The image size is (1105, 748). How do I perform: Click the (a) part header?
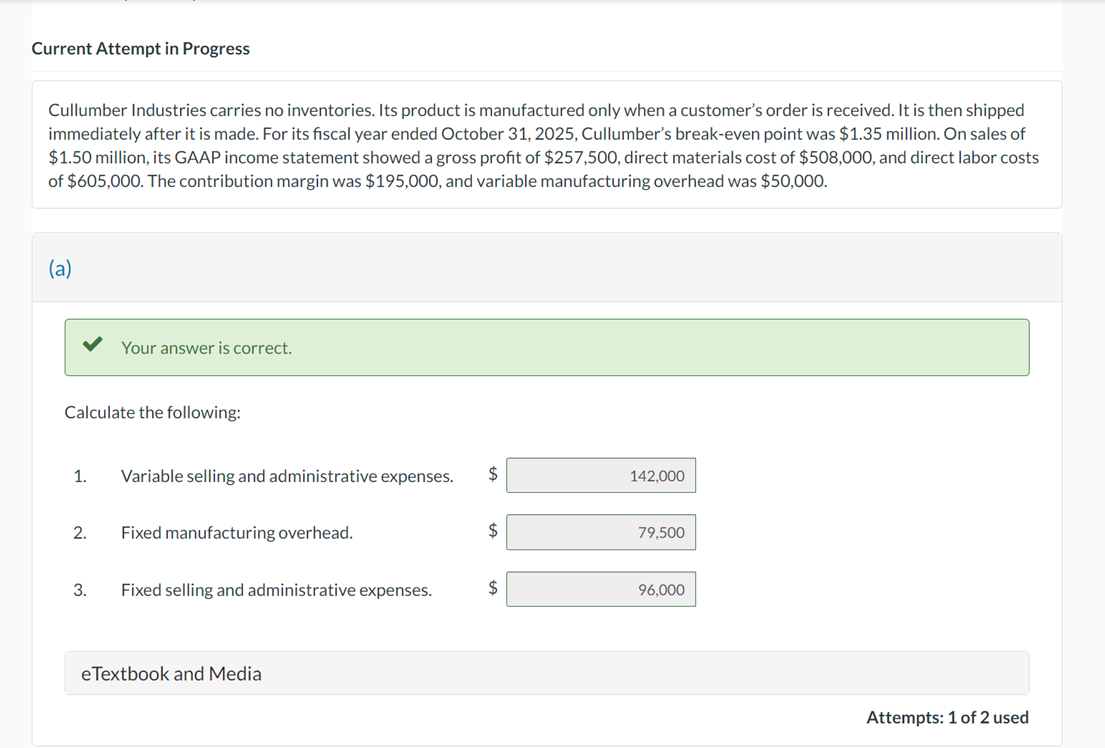tap(60, 268)
